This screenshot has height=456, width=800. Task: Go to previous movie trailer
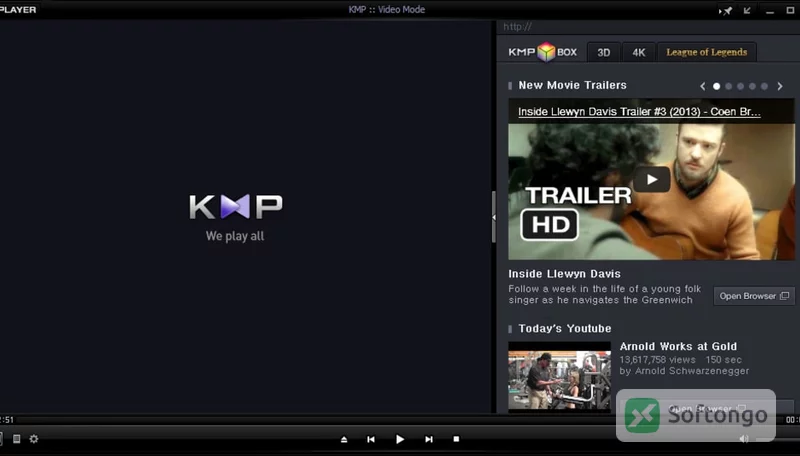coord(703,86)
